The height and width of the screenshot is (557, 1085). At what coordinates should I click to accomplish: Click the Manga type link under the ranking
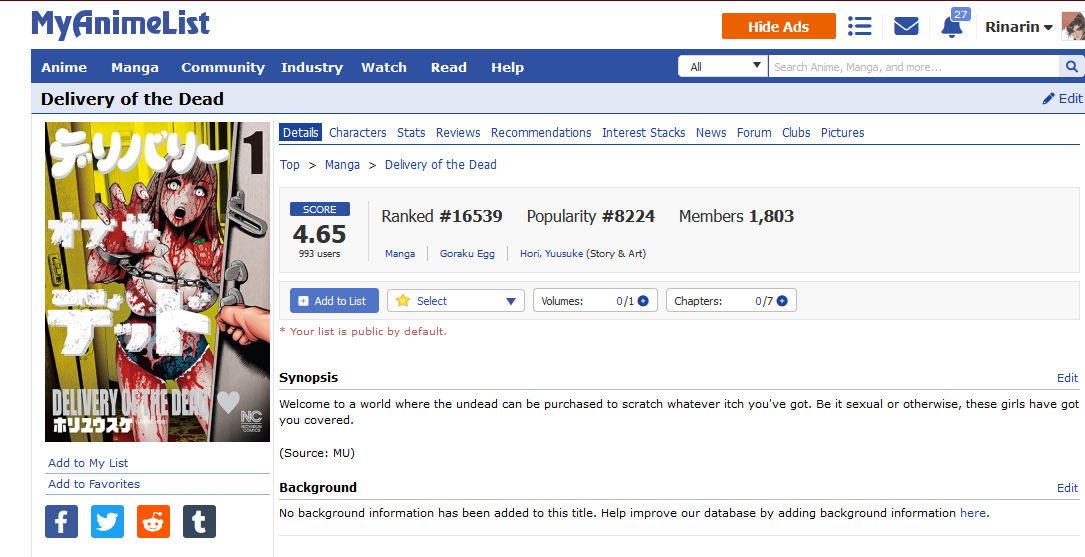400,254
